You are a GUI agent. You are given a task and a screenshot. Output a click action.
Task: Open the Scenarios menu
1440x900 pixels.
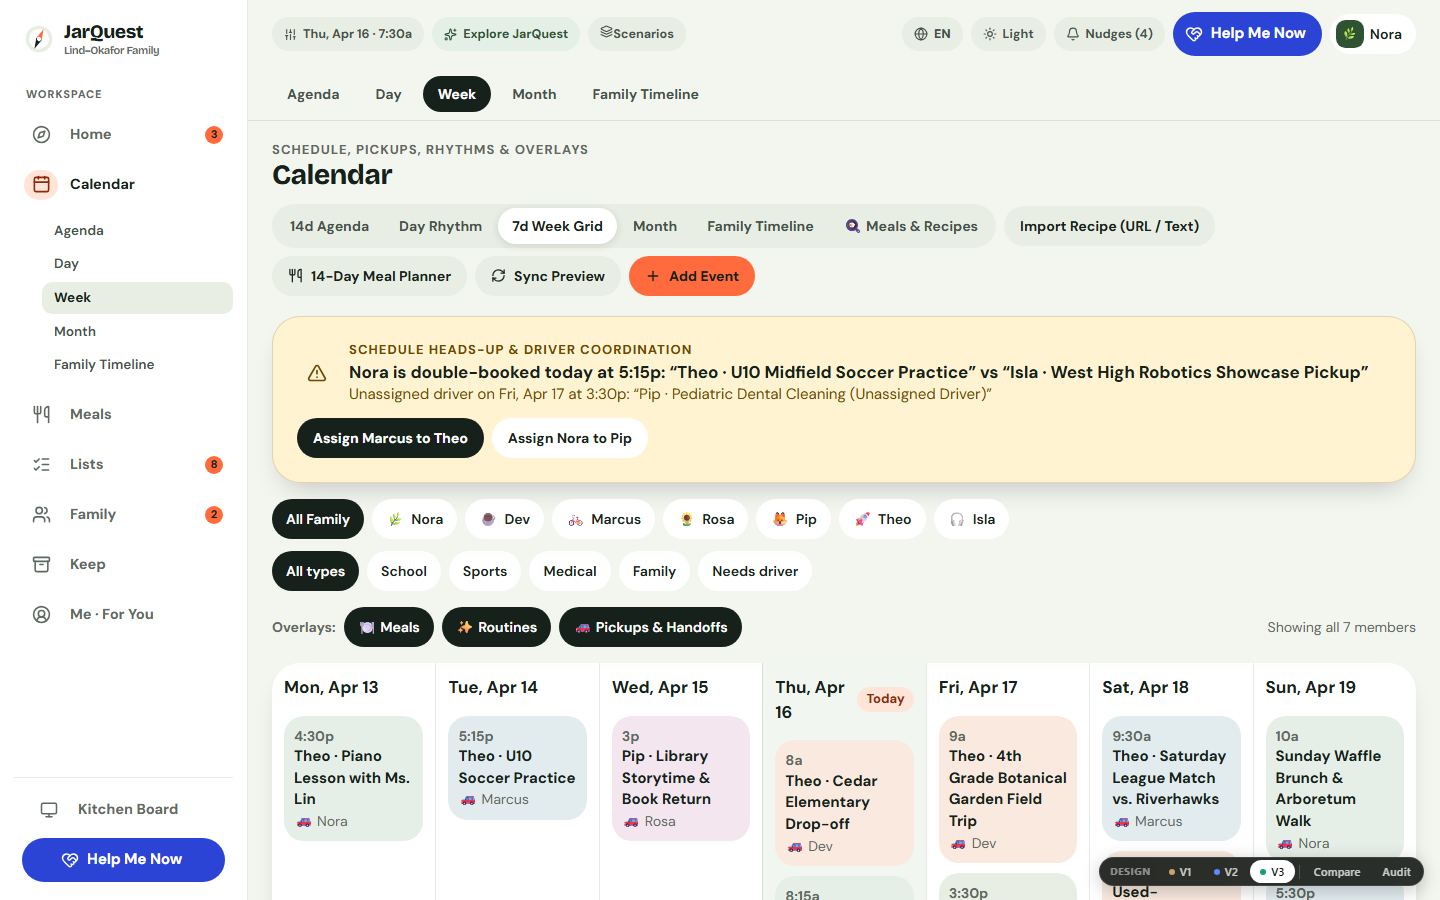637,34
